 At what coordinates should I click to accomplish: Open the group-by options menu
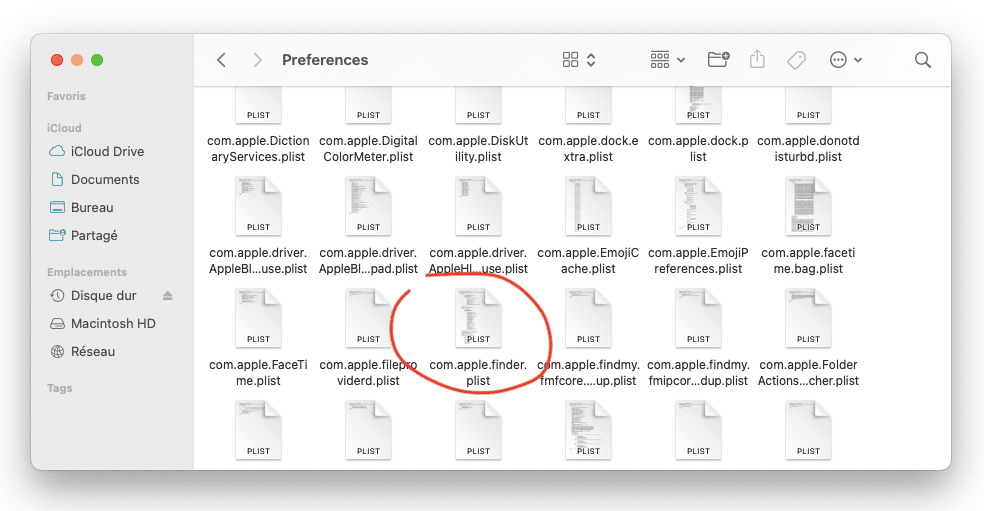pos(667,60)
